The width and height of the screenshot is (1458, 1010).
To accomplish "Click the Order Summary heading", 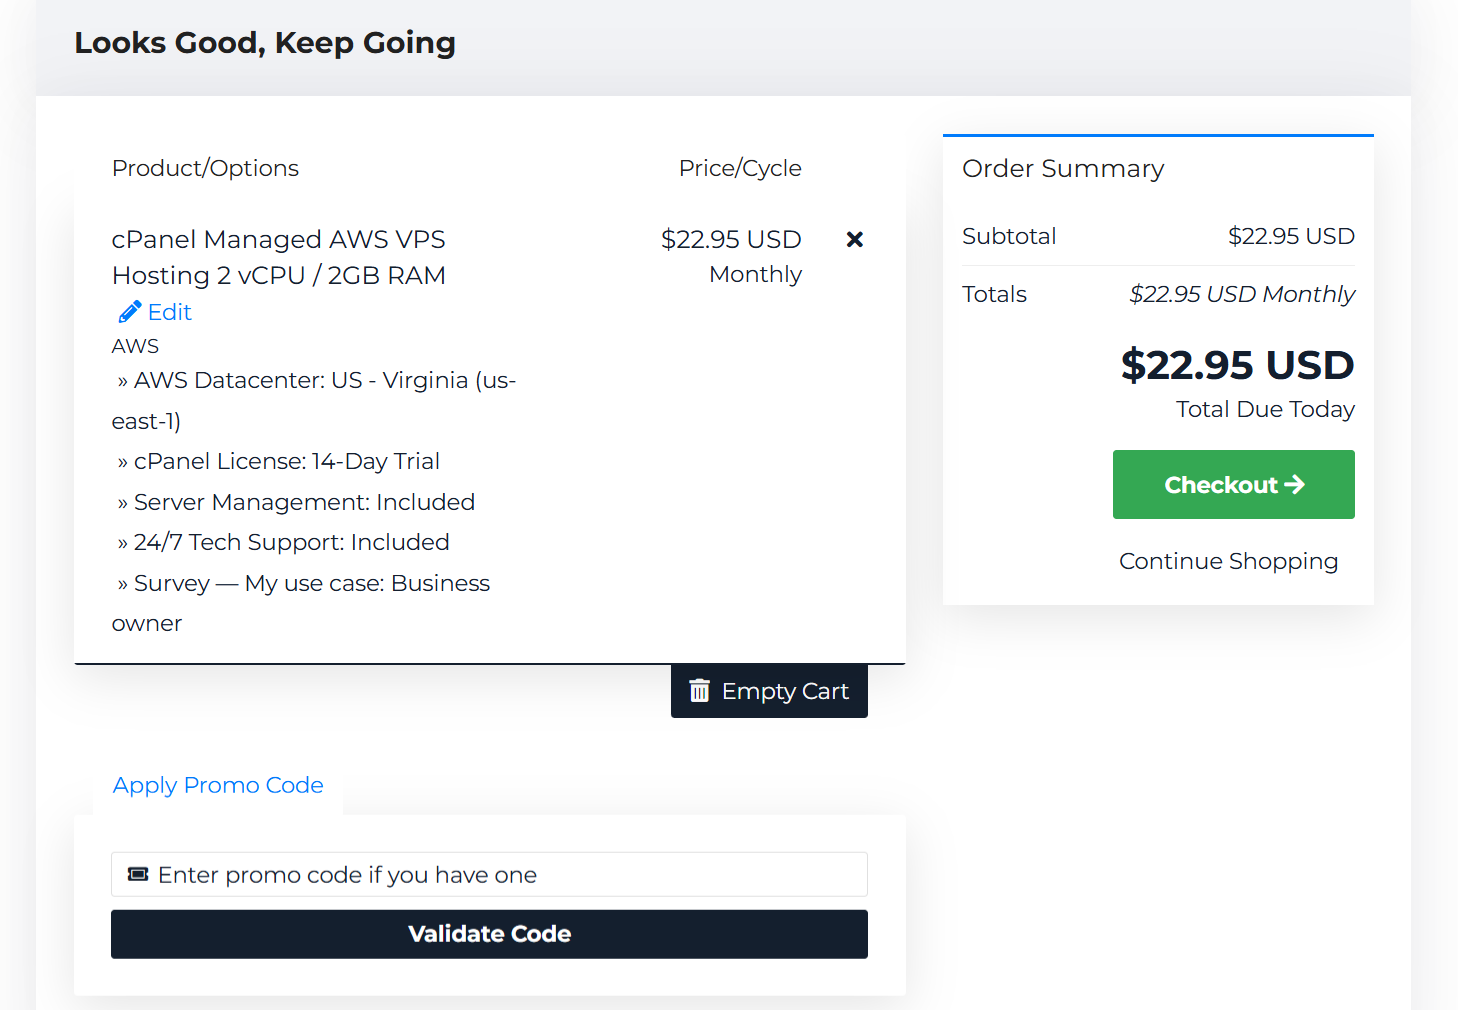I will 1063,168.
